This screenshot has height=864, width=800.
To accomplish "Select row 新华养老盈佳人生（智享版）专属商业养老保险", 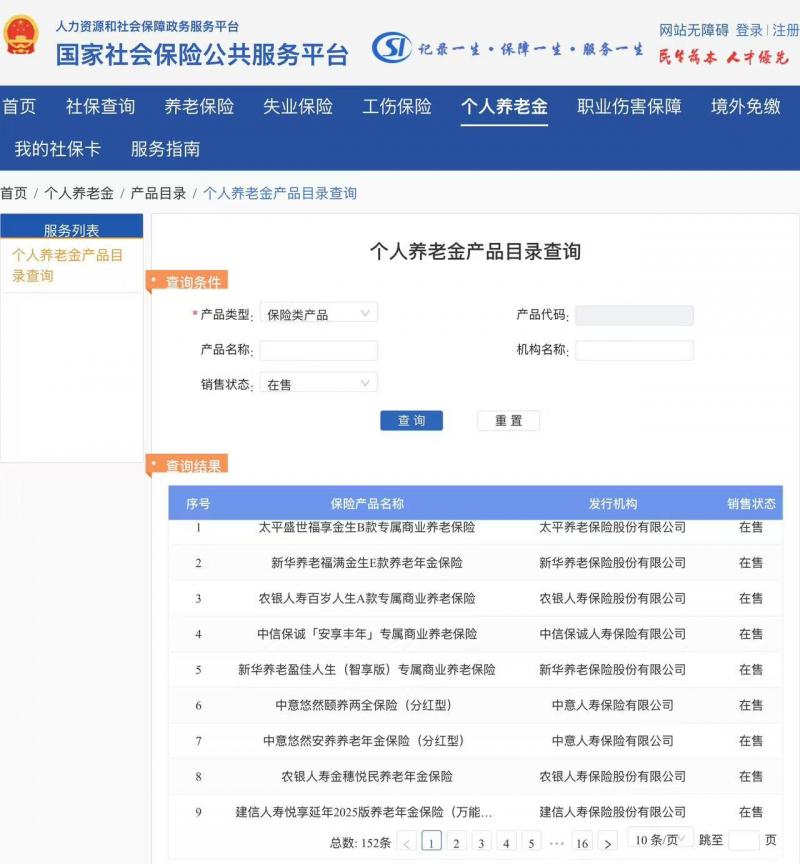I will click(x=475, y=669).
